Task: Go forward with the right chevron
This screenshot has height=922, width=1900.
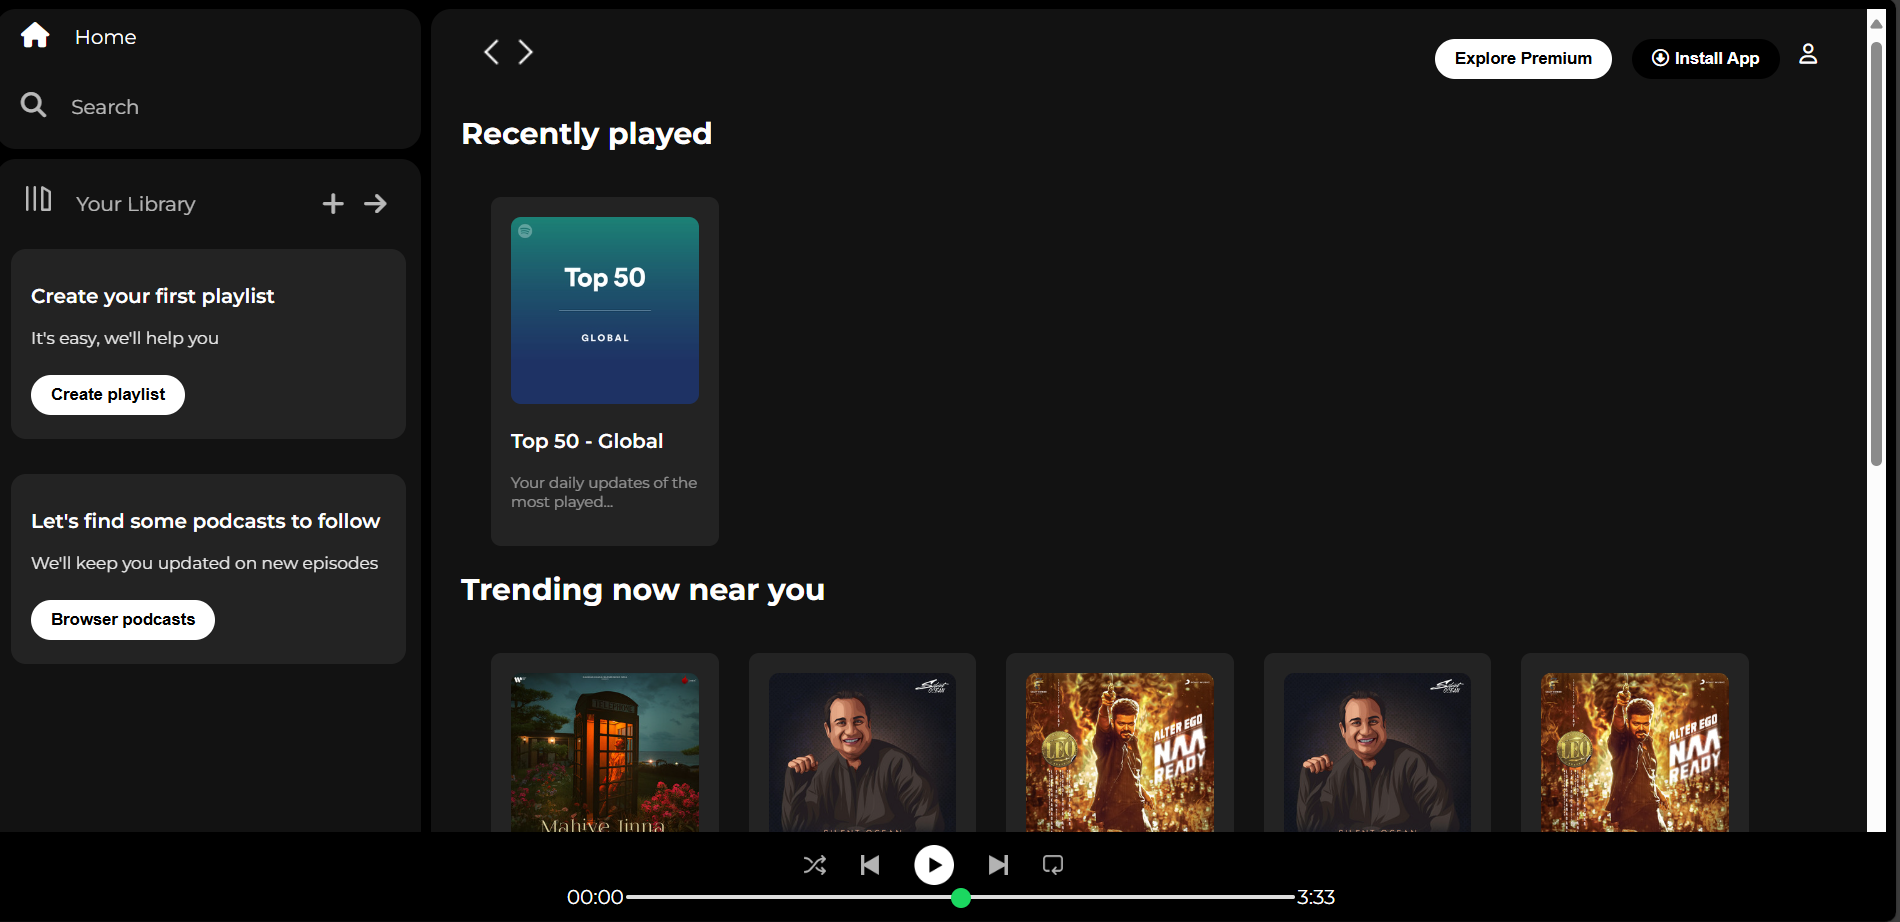Action: tap(526, 52)
